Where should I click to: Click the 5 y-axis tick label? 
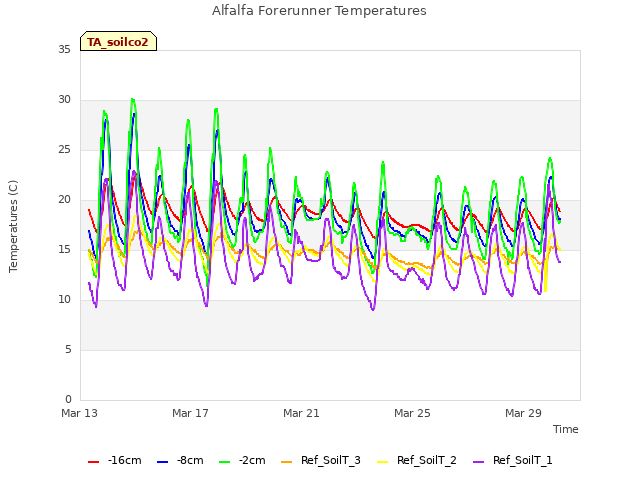tap(68, 349)
